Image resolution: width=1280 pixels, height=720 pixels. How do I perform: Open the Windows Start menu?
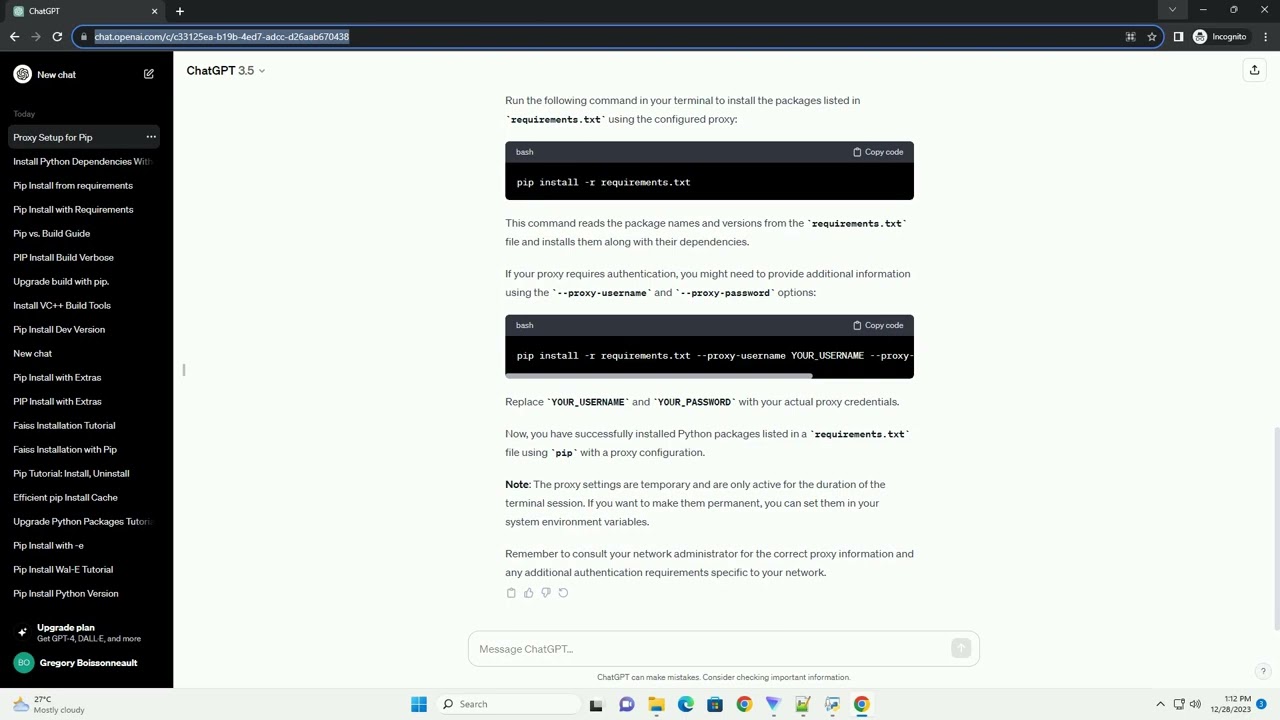[x=419, y=704]
